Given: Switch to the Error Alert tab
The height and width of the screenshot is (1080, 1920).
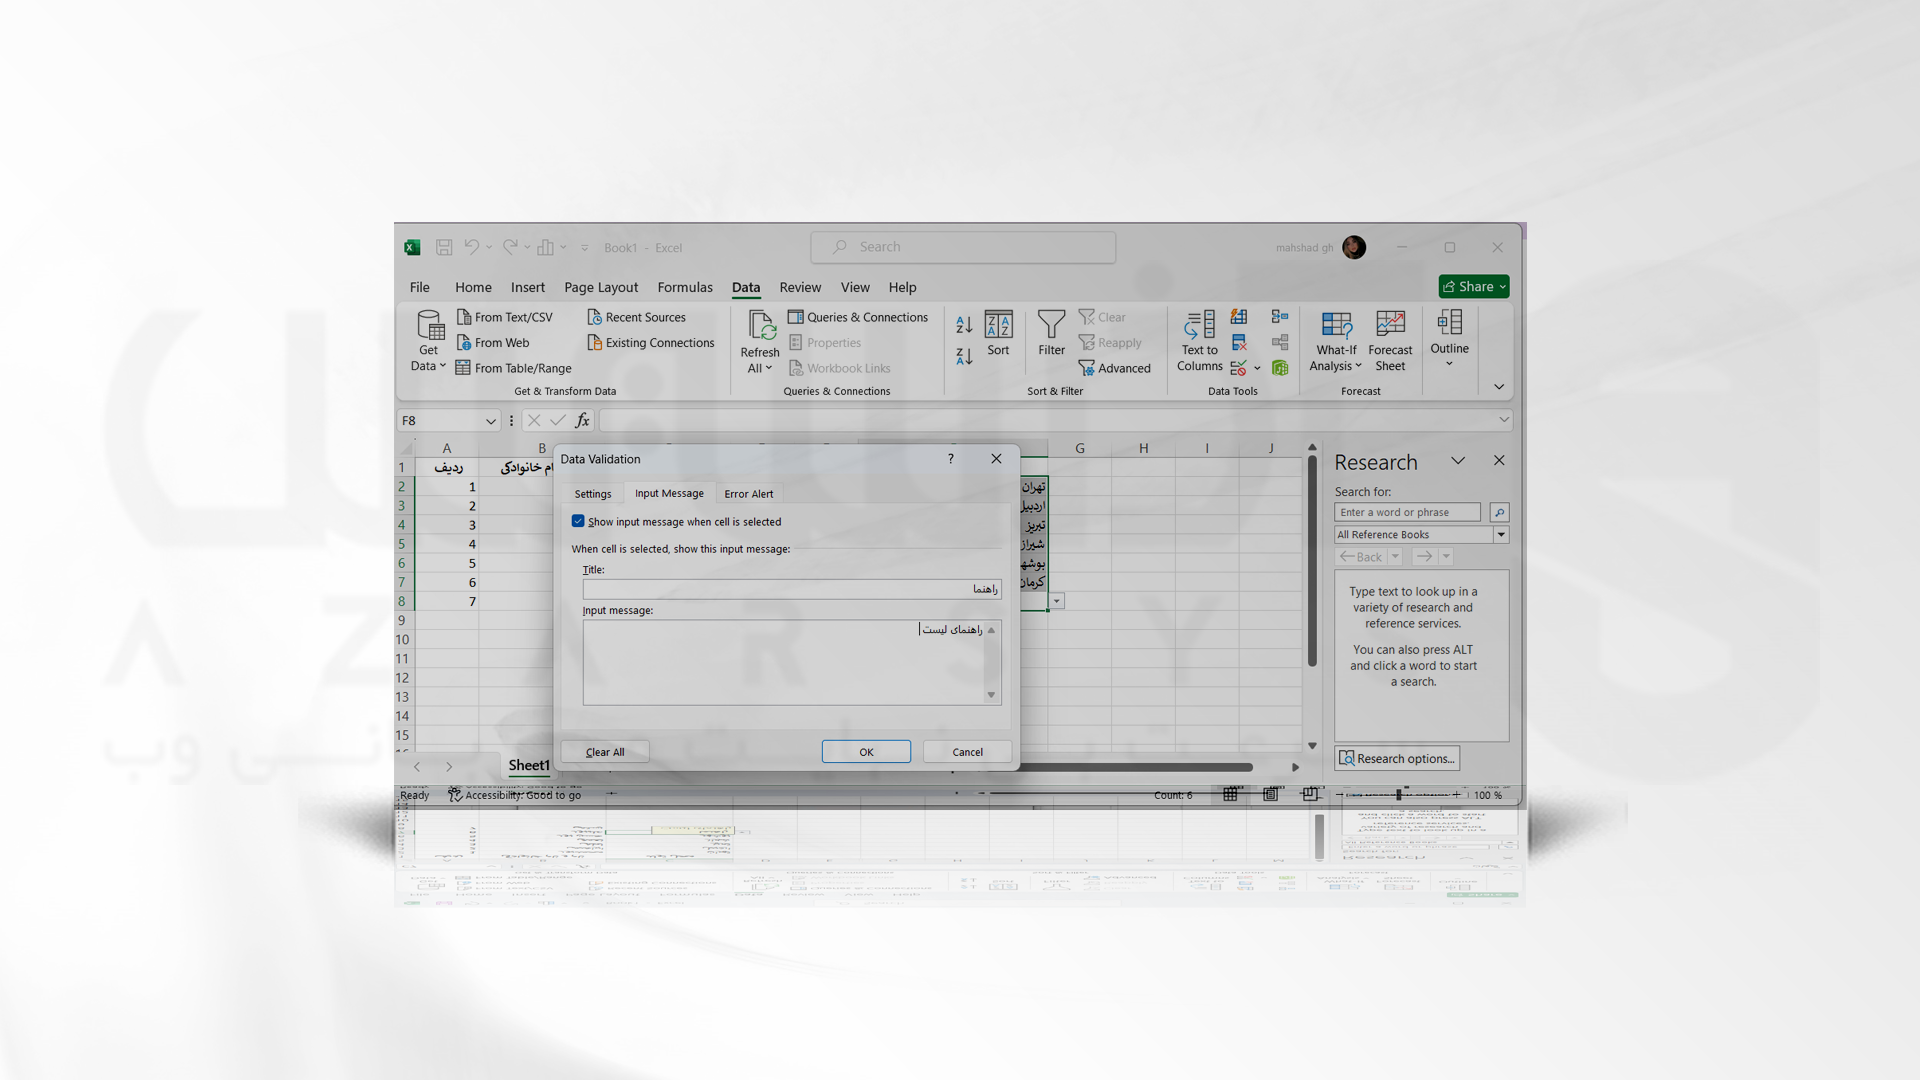Looking at the screenshot, I should pyautogui.click(x=748, y=492).
